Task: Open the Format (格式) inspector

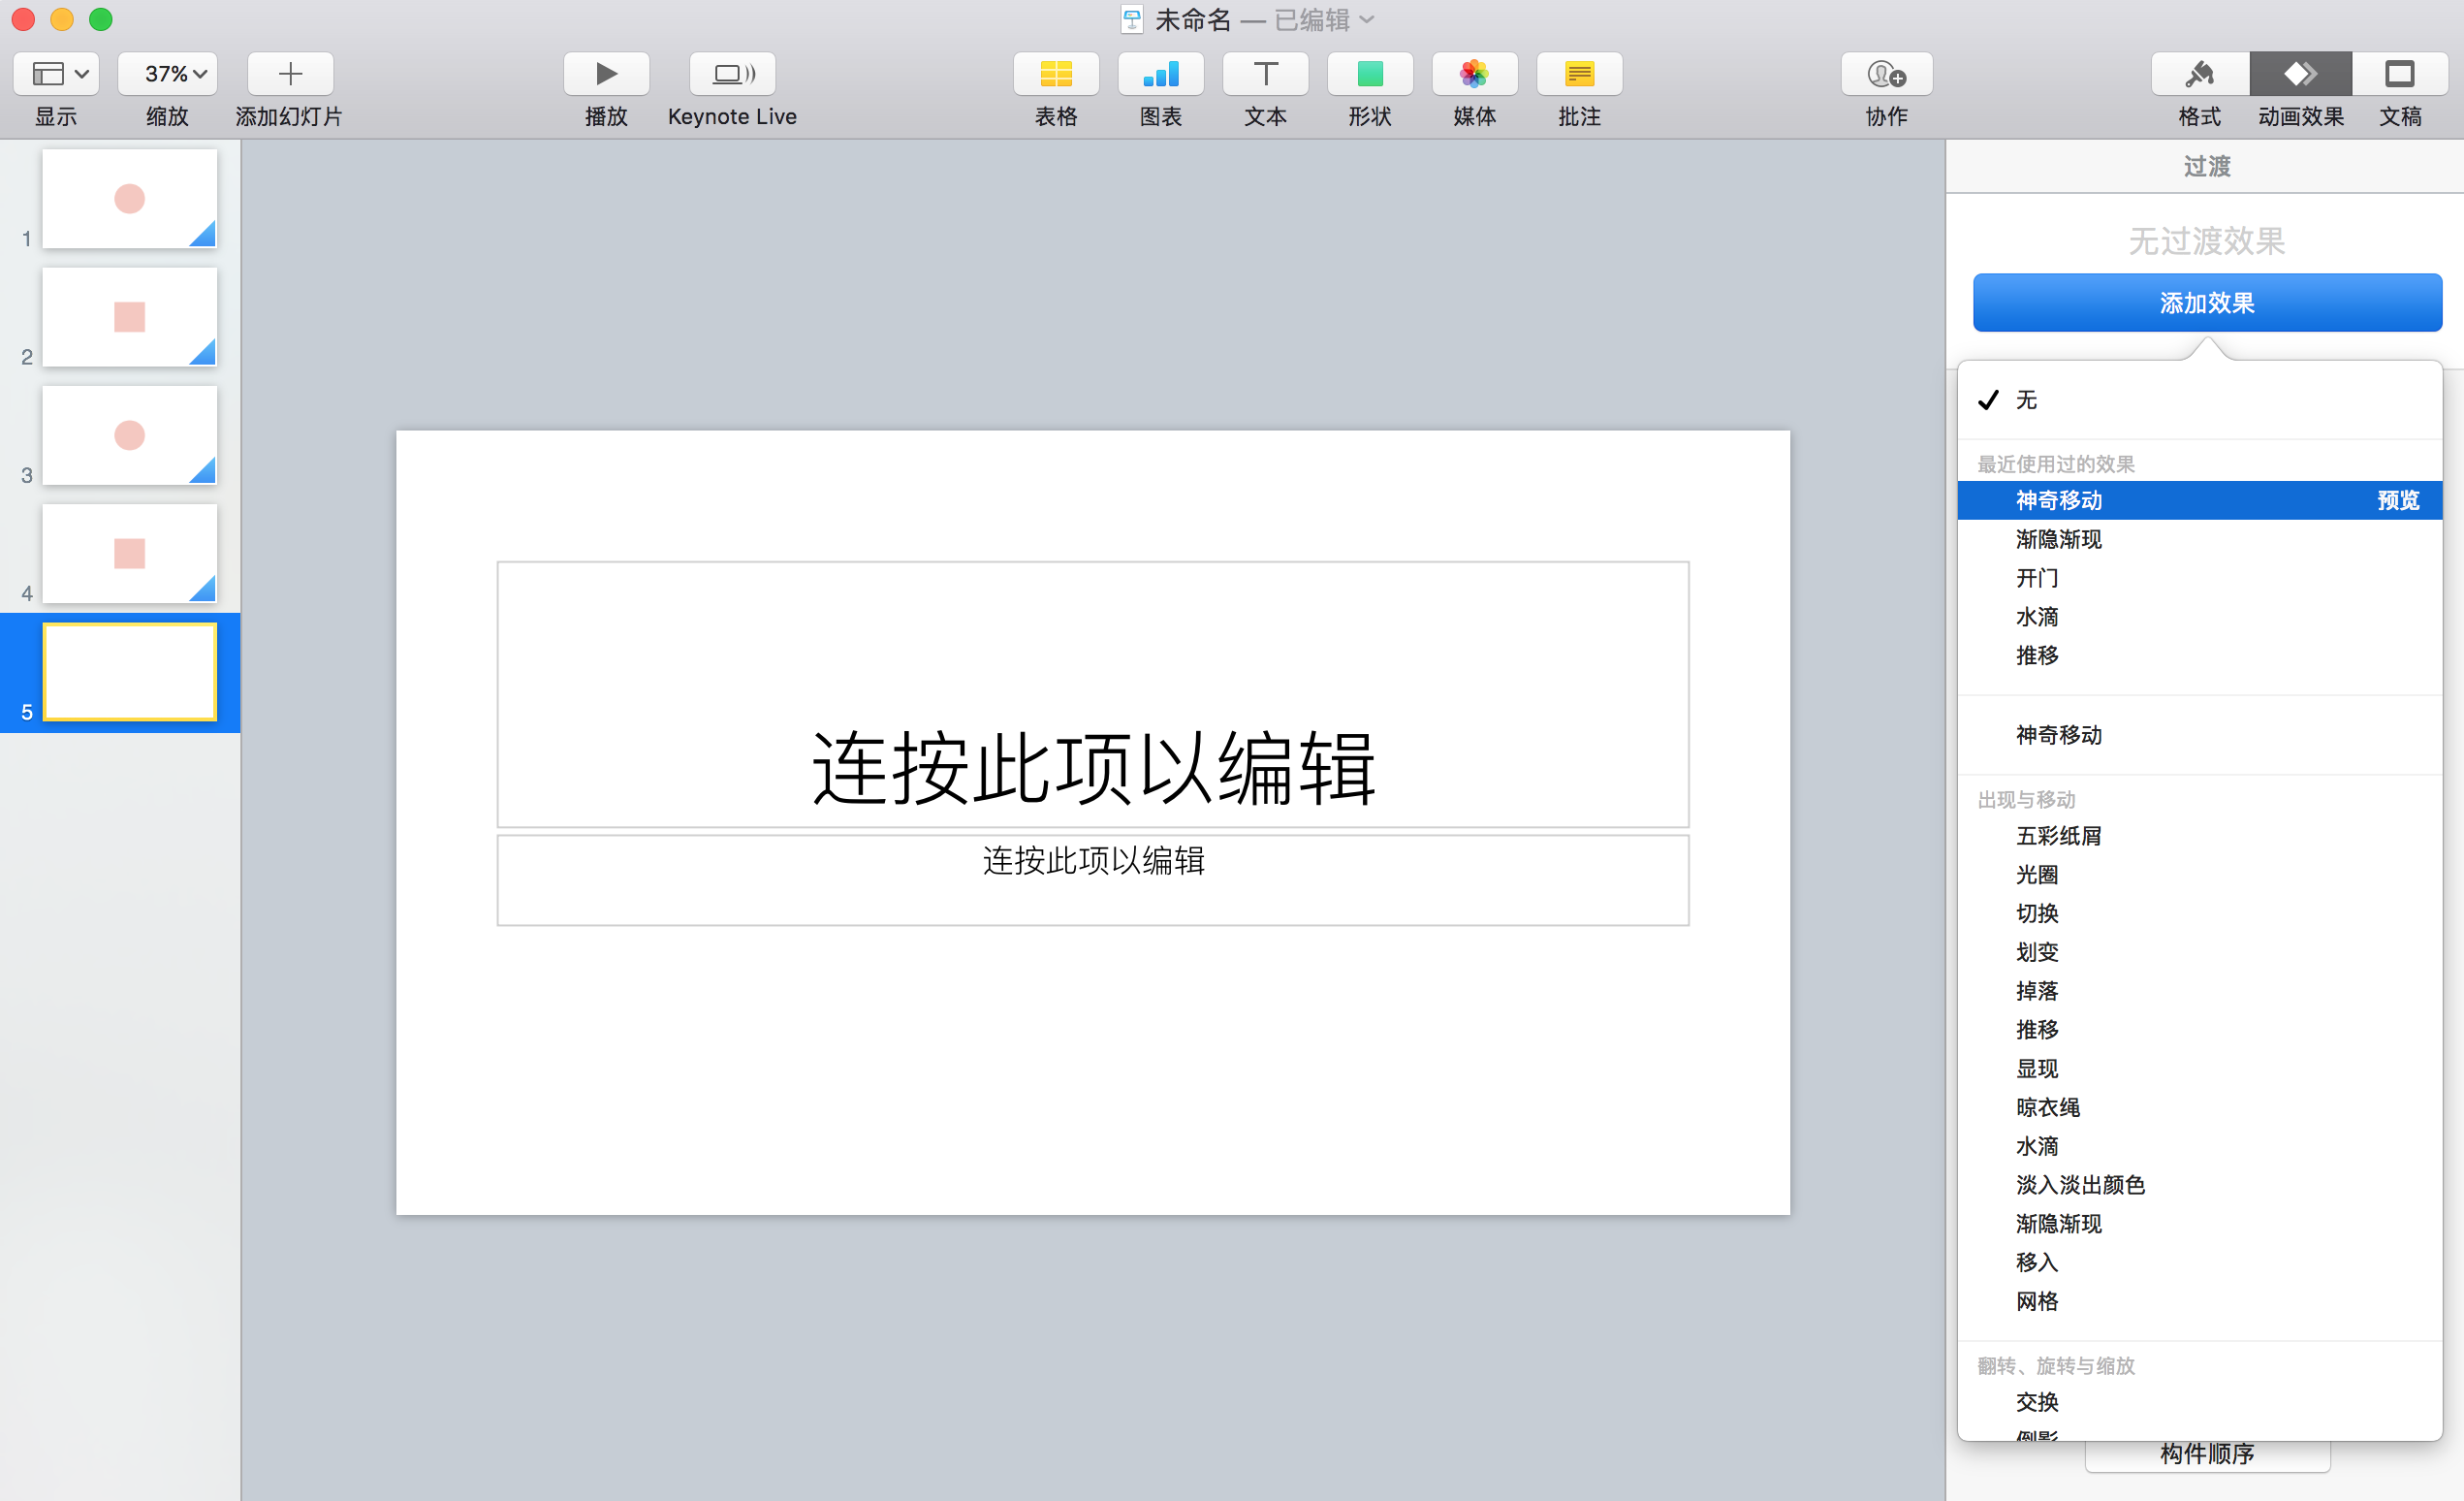Action: pyautogui.click(x=2200, y=74)
